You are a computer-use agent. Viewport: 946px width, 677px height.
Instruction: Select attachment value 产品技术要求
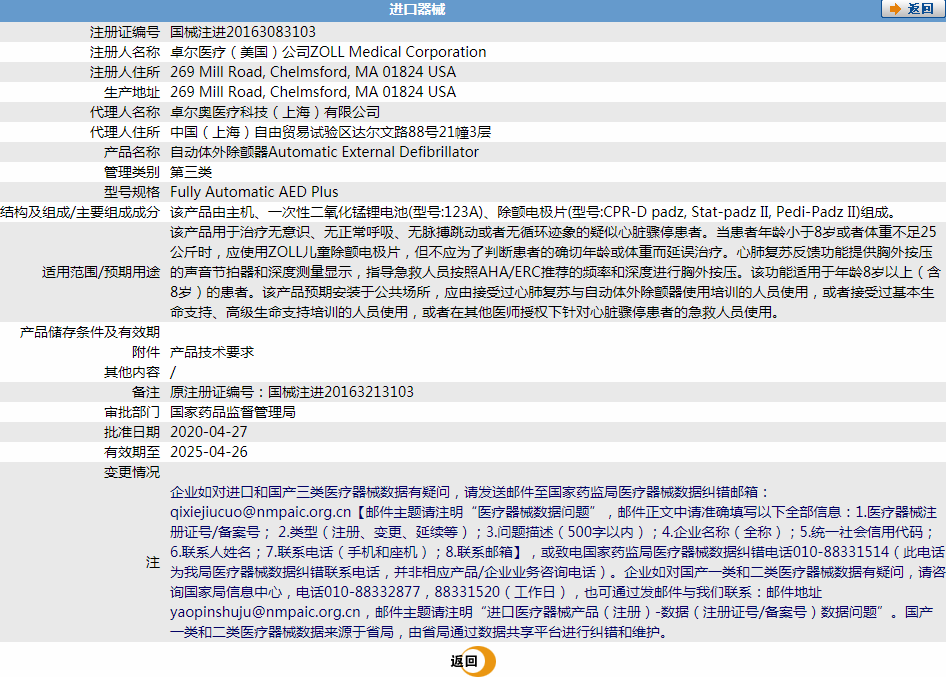click(x=212, y=352)
